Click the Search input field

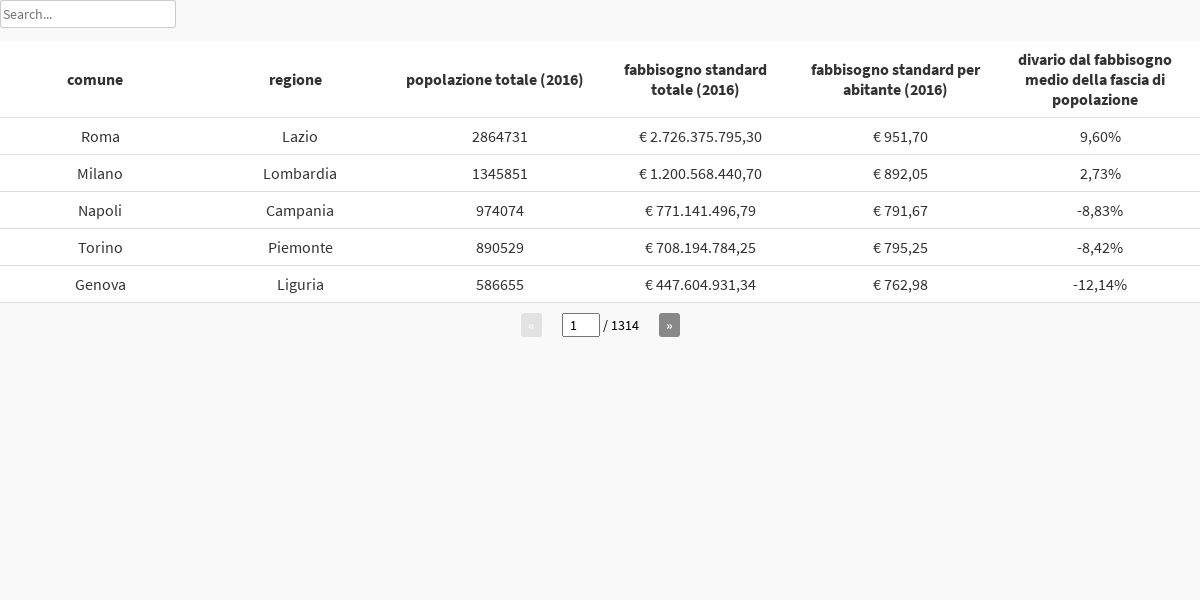(88, 14)
